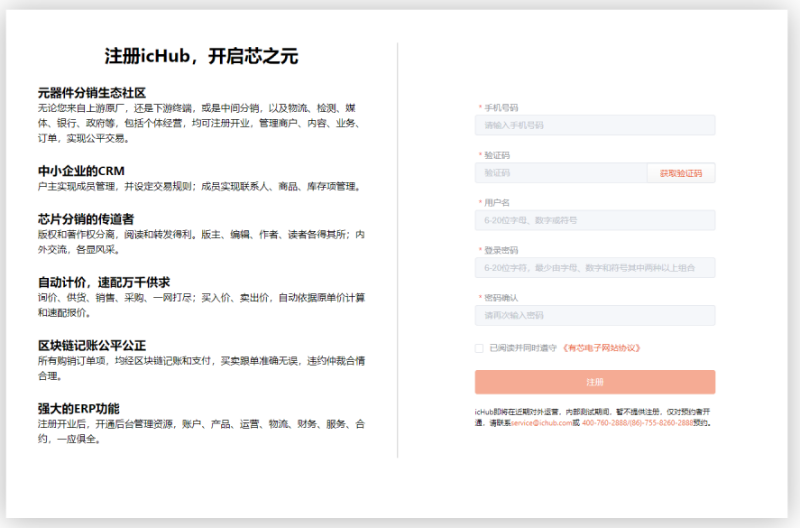Click the 元器件分销生态社区 heading

[x=92, y=92]
